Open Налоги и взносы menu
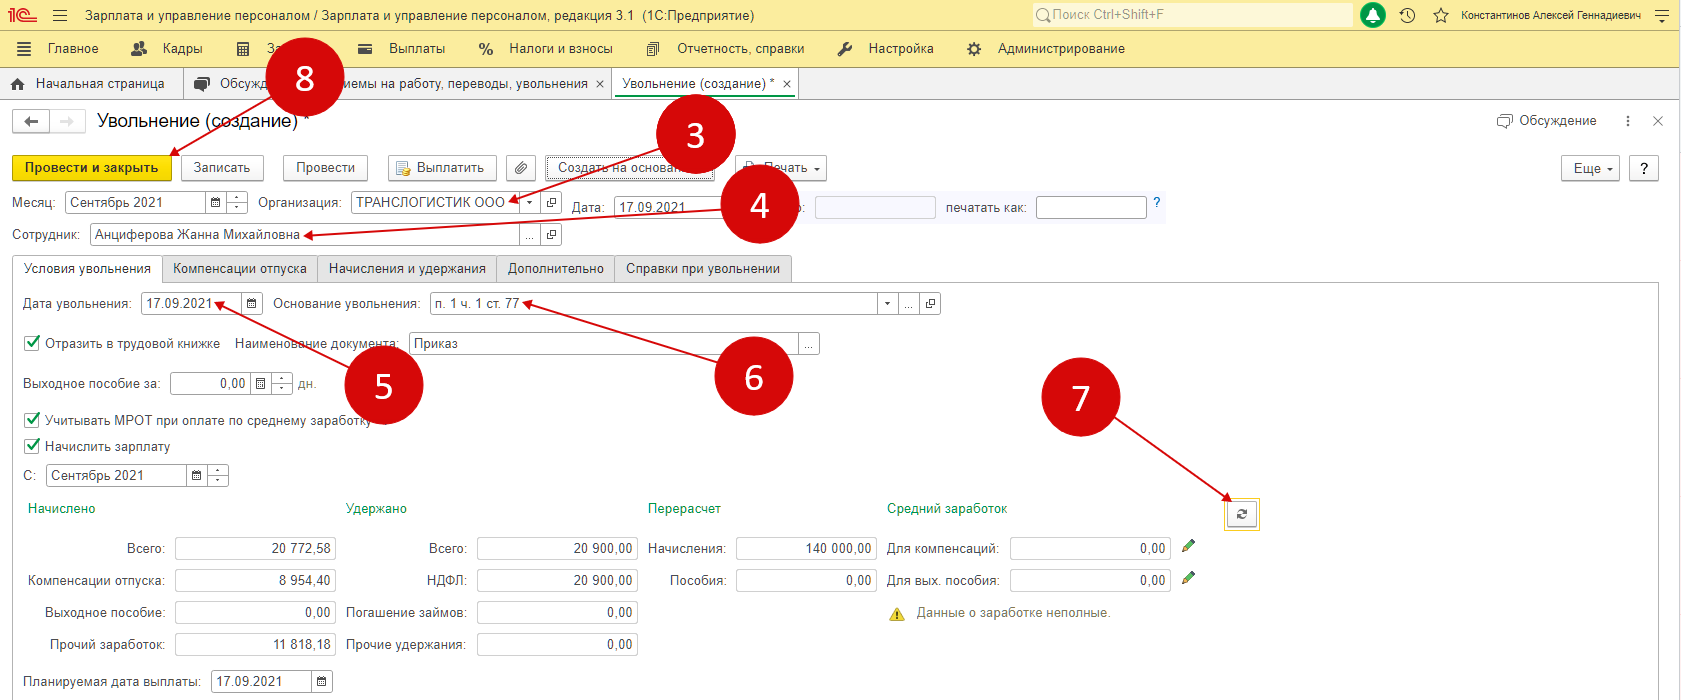The height and width of the screenshot is (700, 1681). click(546, 49)
